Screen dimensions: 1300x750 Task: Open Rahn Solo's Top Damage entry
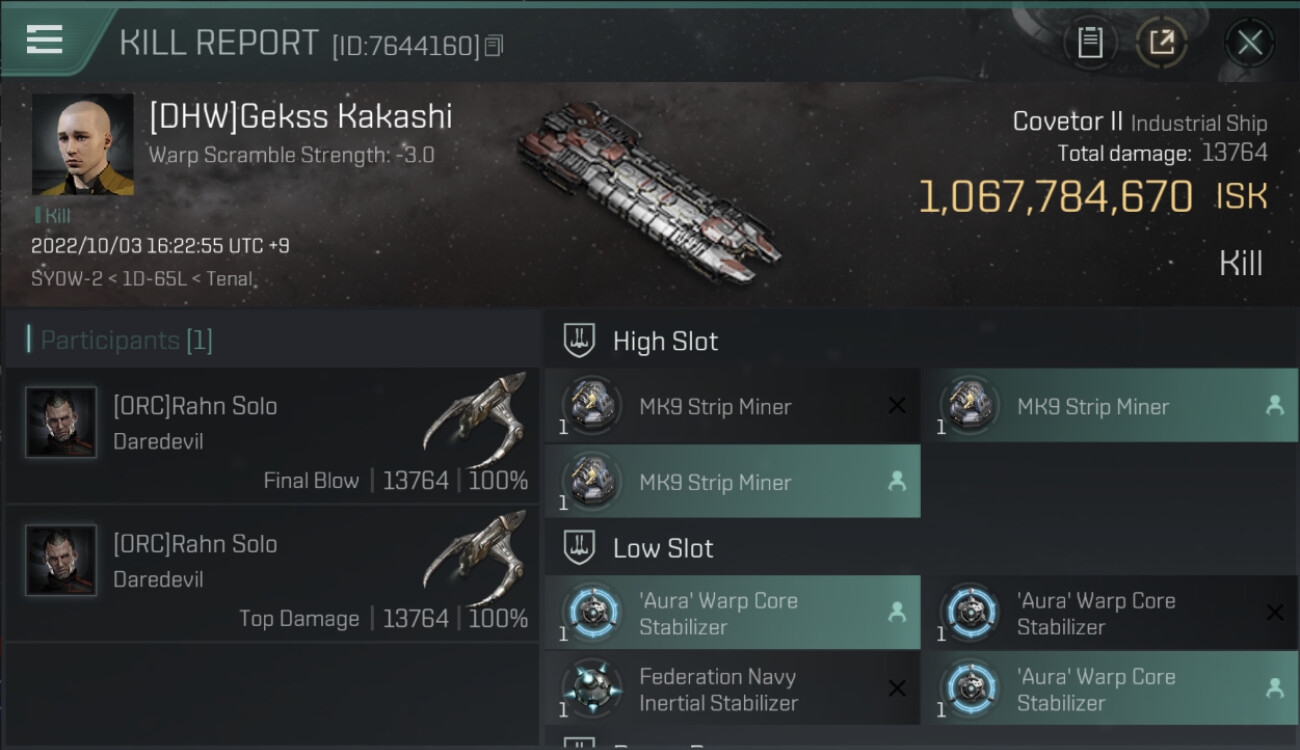pos(272,573)
